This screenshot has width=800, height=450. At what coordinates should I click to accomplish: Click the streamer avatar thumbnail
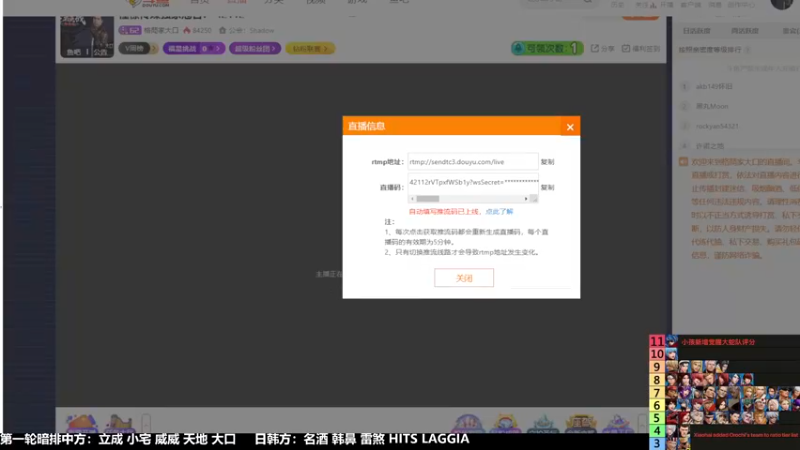[87, 36]
